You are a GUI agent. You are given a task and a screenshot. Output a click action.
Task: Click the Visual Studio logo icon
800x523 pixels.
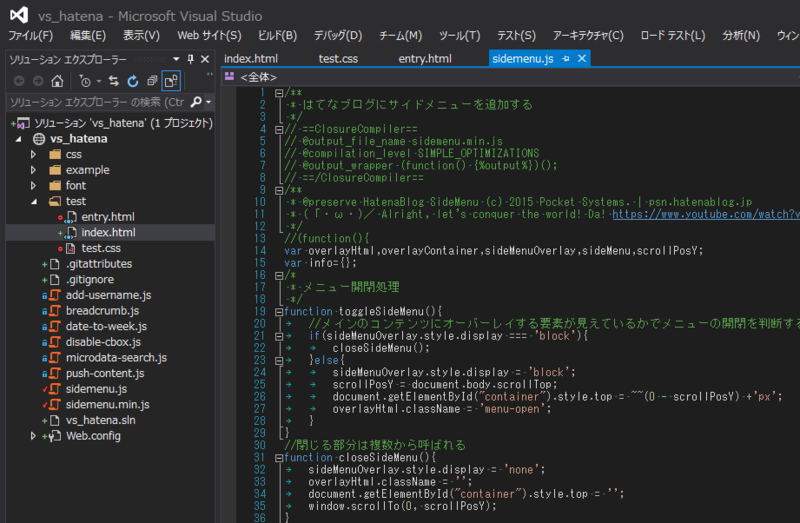pyautogui.click(x=19, y=15)
